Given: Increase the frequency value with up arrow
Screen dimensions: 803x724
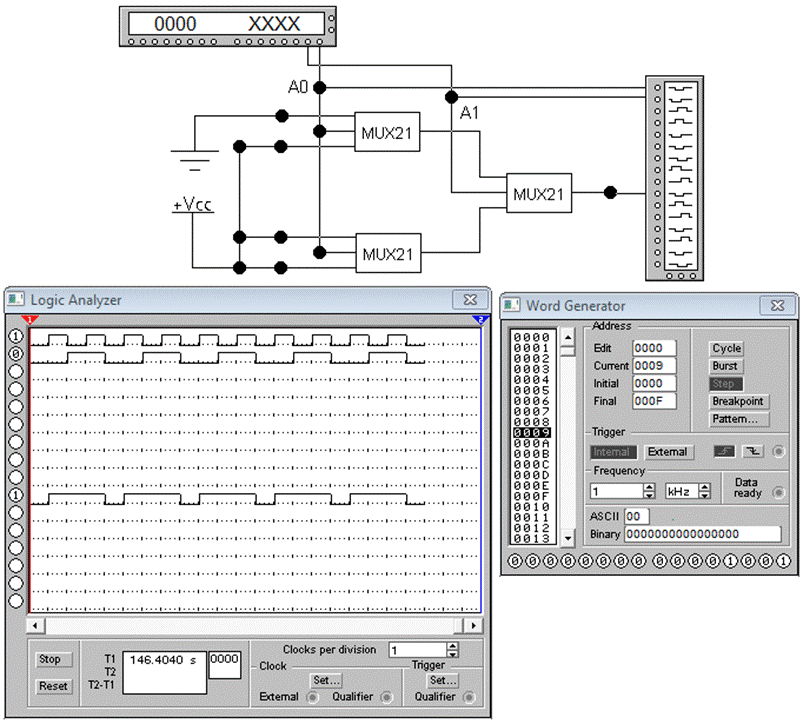Looking at the screenshot, I should coord(648,488).
